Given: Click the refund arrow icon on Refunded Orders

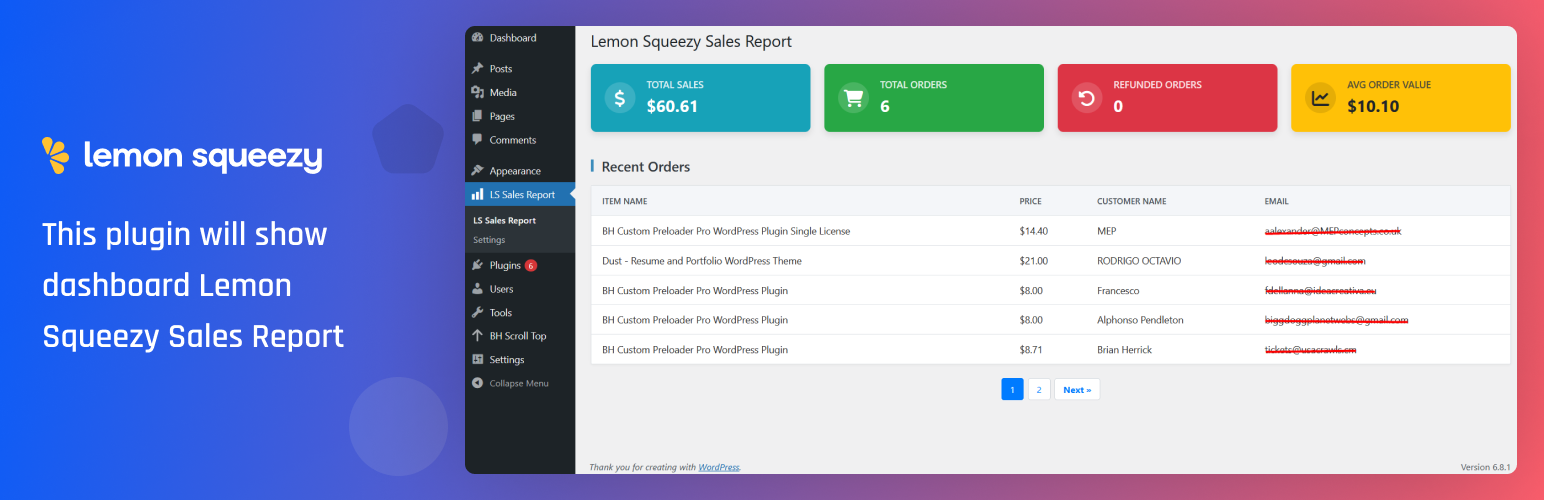Looking at the screenshot, I should pyautogui.click(x=1086, y=98).
